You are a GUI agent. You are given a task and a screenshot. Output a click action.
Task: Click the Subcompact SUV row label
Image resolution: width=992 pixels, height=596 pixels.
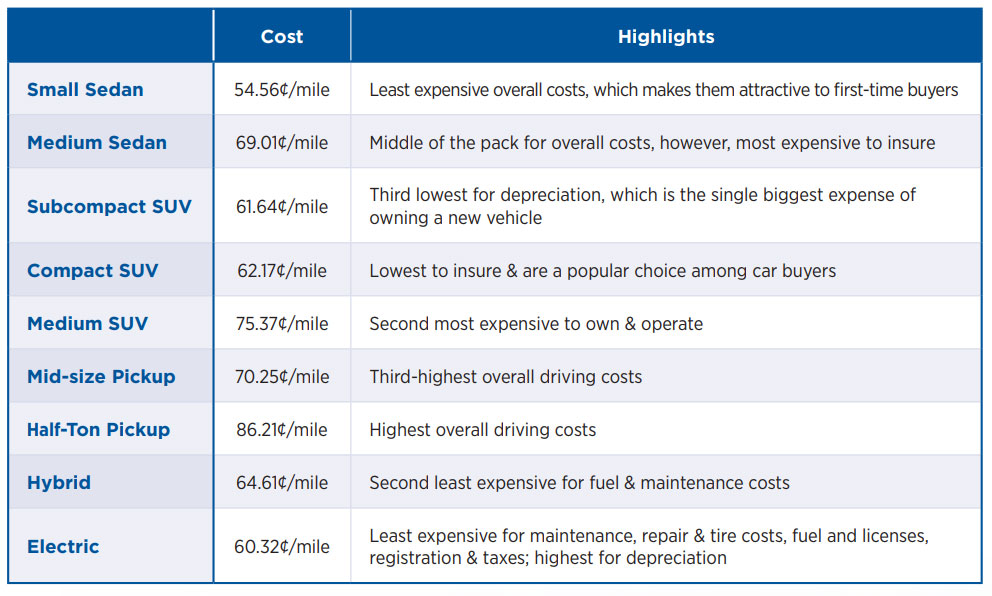coord(109,207)
